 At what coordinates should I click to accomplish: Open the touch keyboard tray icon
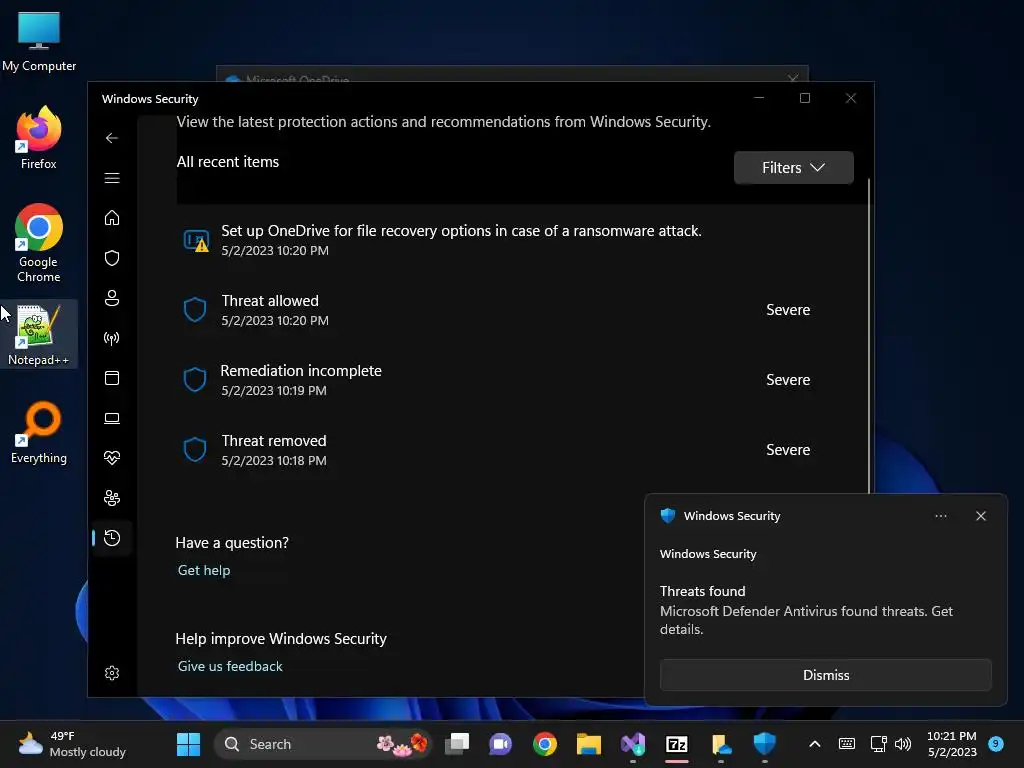pyautogui.click(x=846, y=744)
